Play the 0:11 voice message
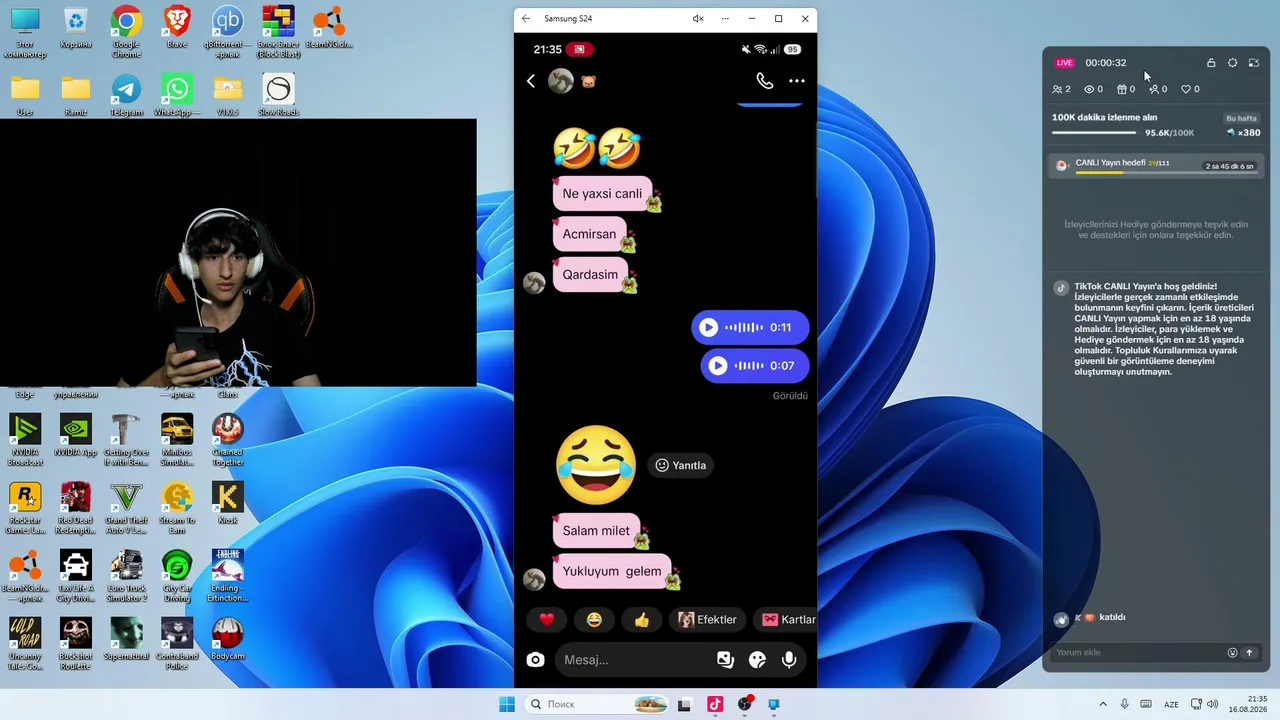The height and width of the screenshot is (720, 1280). tap(708, 327)
